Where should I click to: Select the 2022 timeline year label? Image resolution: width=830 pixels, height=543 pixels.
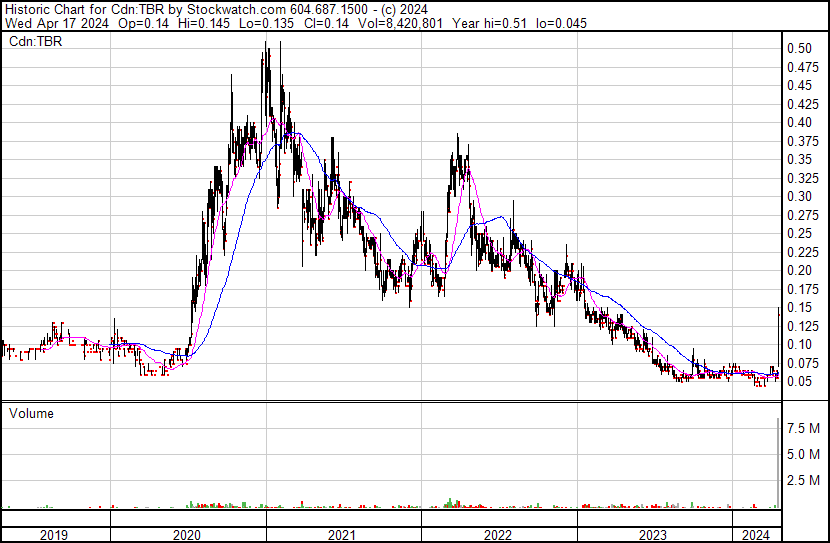(x=498, y=535)
